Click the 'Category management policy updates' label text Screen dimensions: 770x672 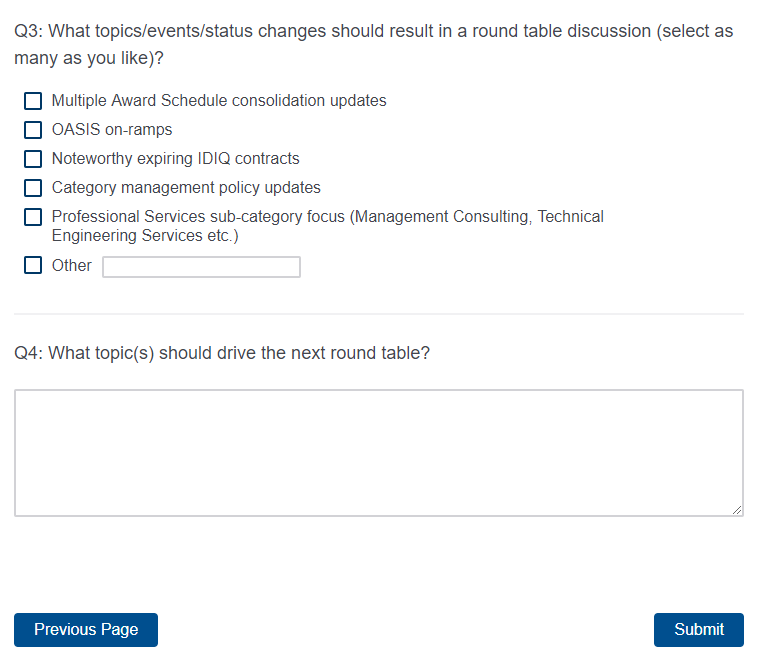click(186, 188)
